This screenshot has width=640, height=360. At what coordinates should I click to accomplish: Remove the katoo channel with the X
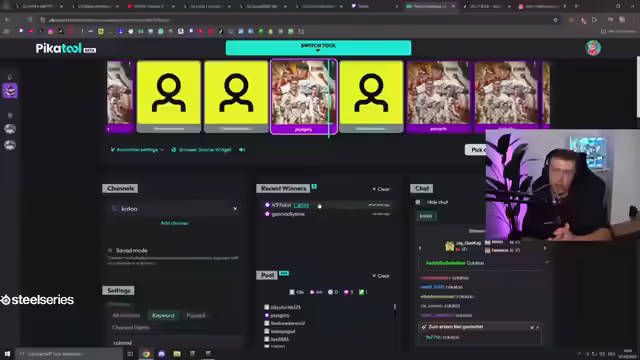[x=235, y=209]
